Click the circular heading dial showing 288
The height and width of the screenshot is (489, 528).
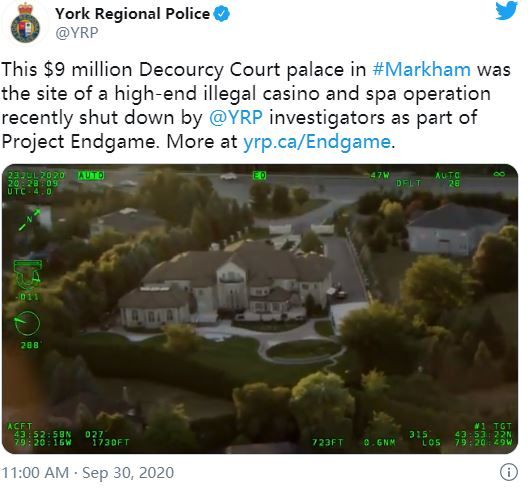(27, 323)
